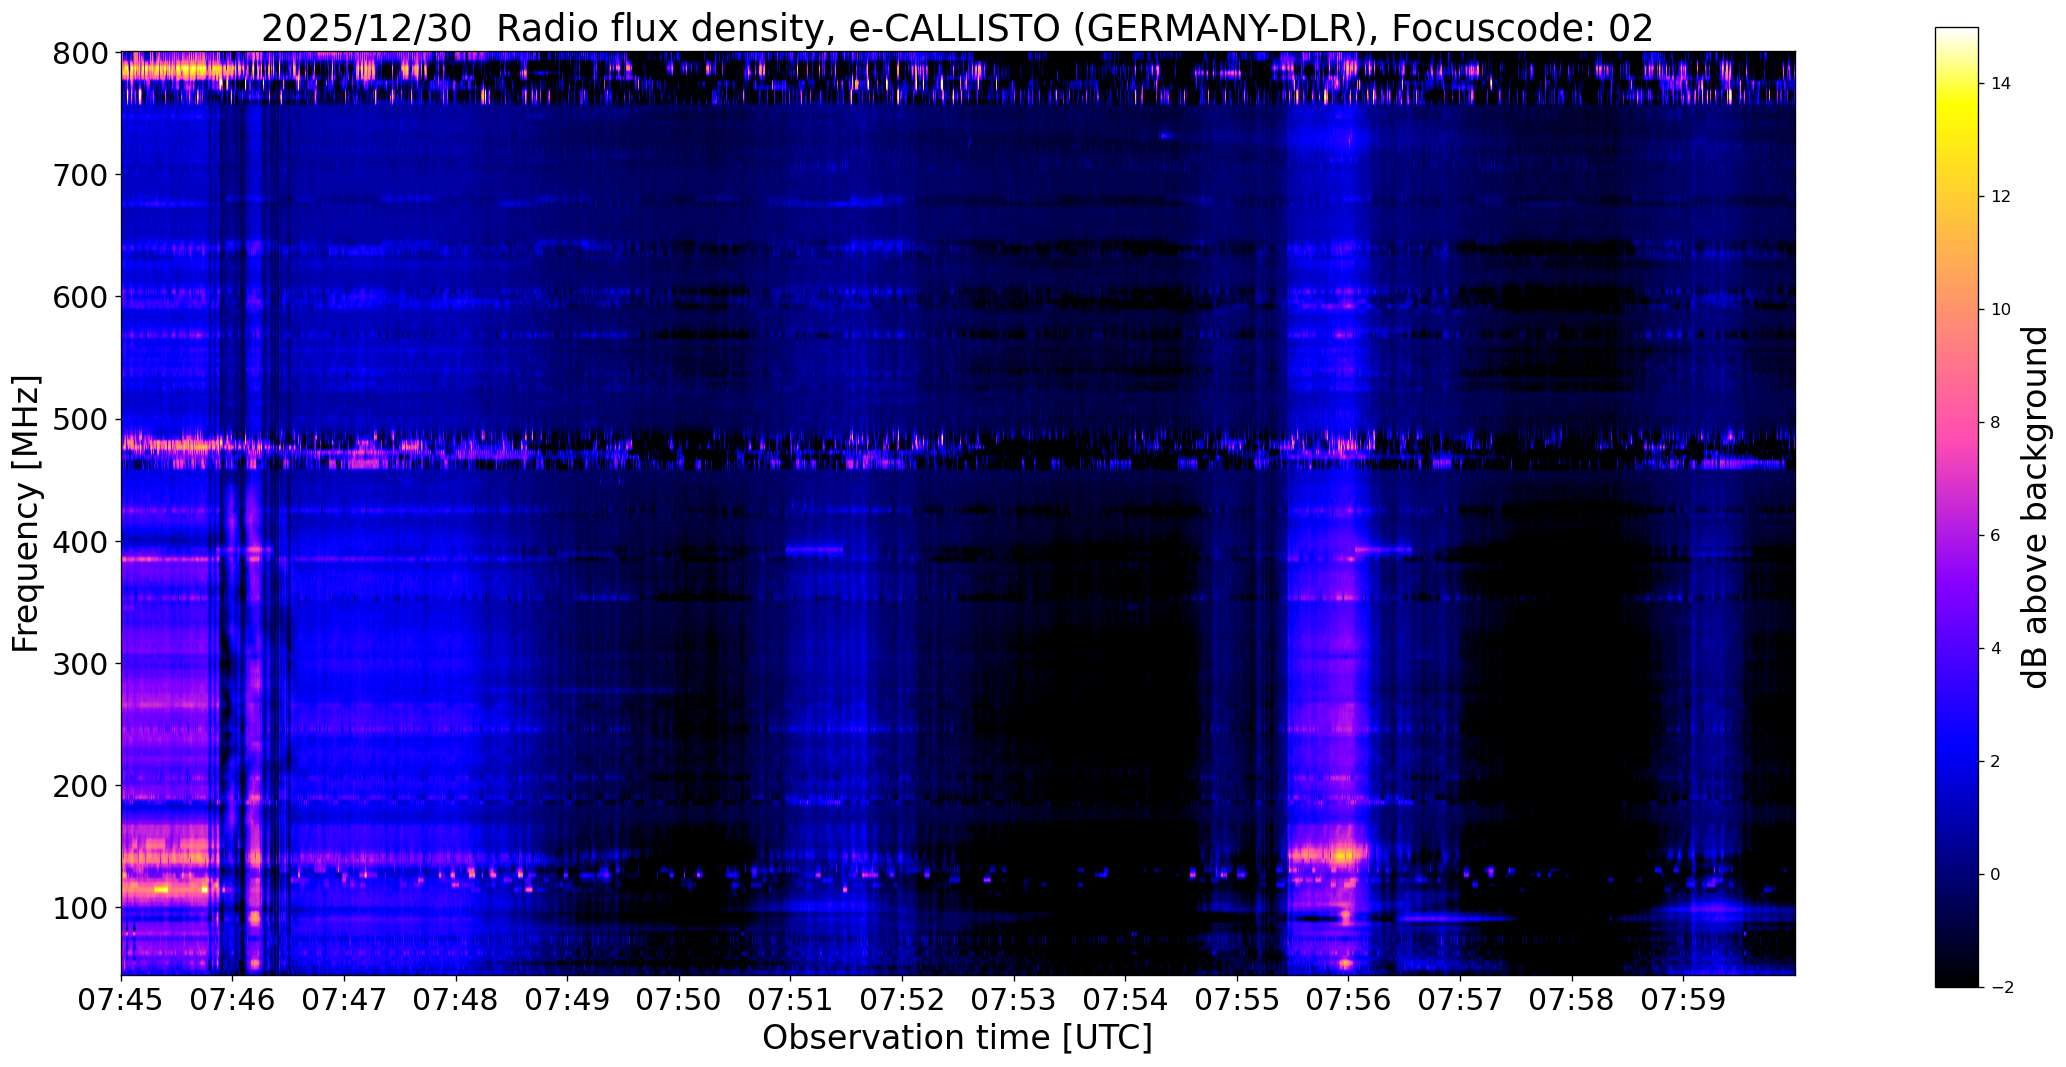This screenshot has width=2066, height=1067.
Task: Click the 07:51 time tick label
Action: point(791,1000)
